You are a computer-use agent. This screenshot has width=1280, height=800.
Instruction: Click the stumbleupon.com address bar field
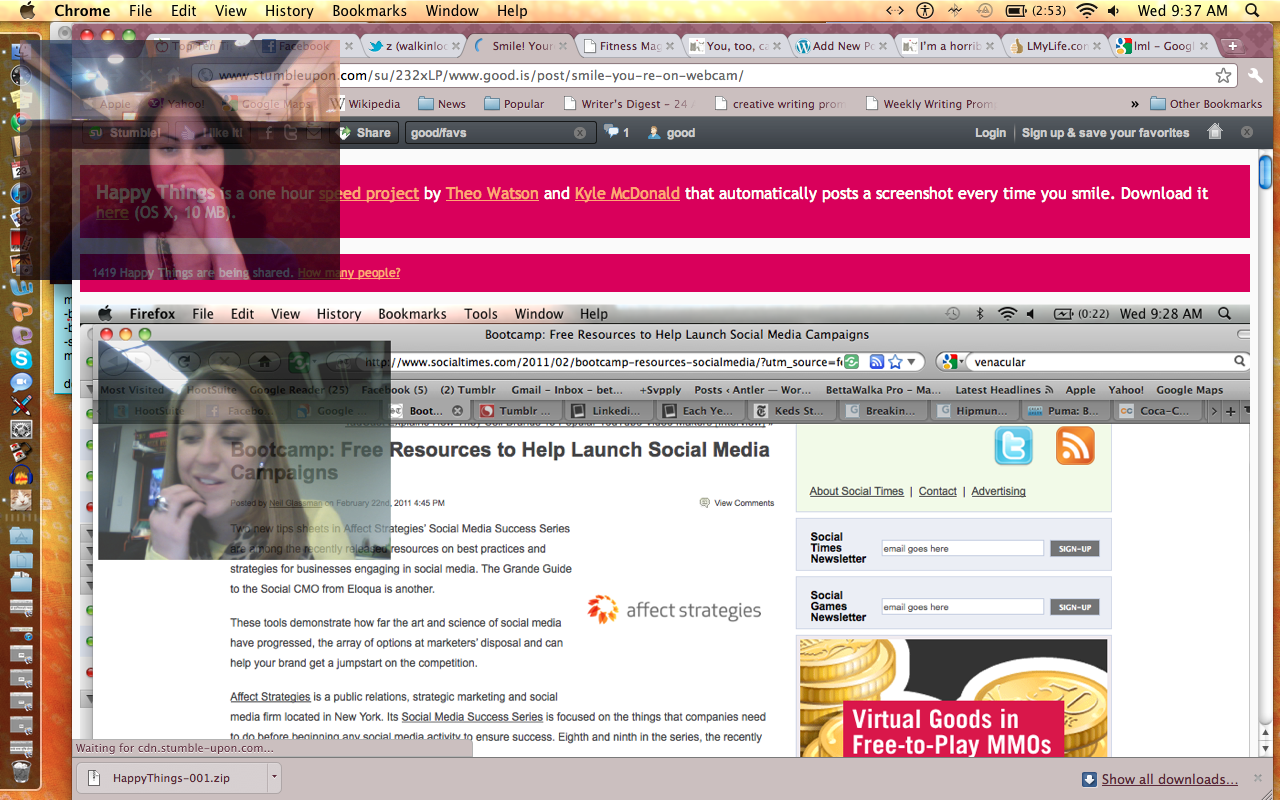[x=700, y=76]
